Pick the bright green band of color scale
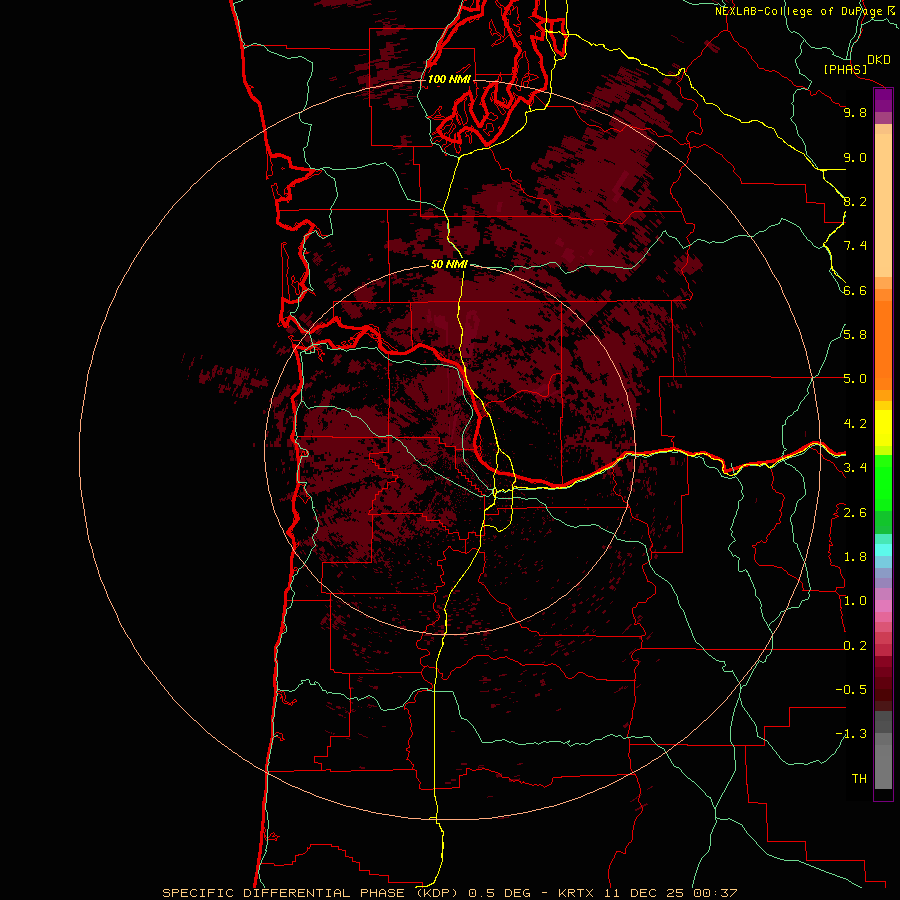 click(883, 482)
